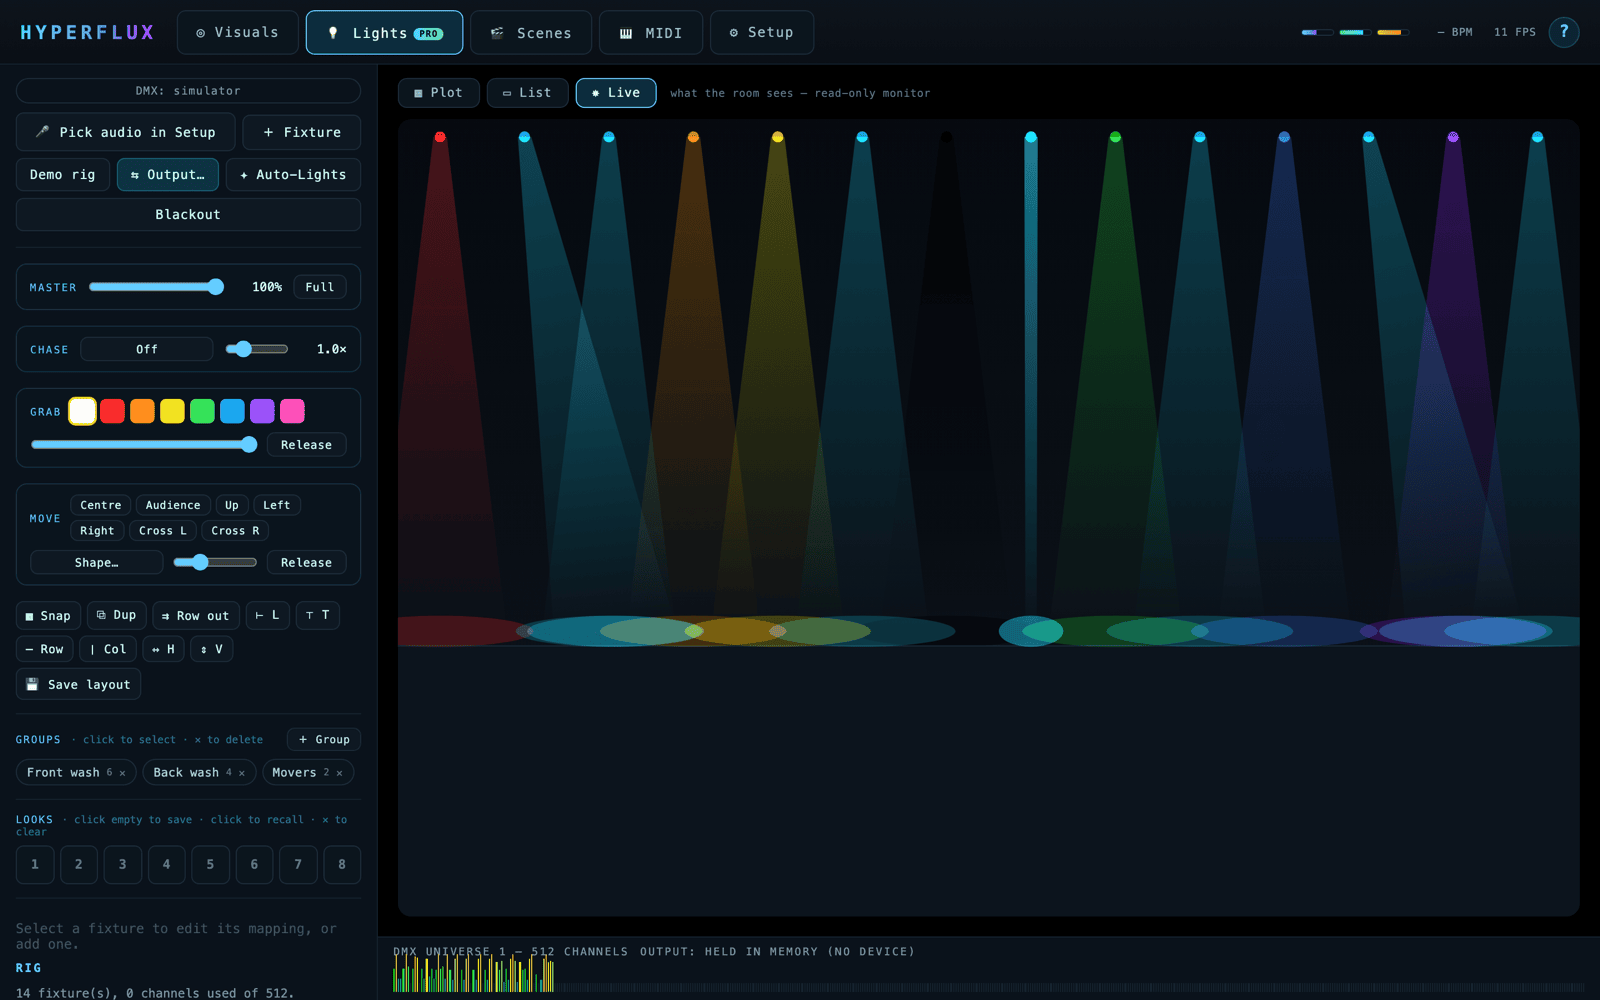Grab the red color swatch
The width and height of the screenshot is (1600, 1000).
click(x=113, y=411)
